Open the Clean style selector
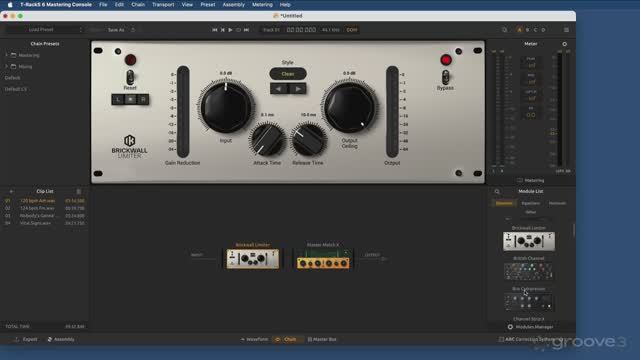This screenshot has width=640, height=360. pos(288,74)
